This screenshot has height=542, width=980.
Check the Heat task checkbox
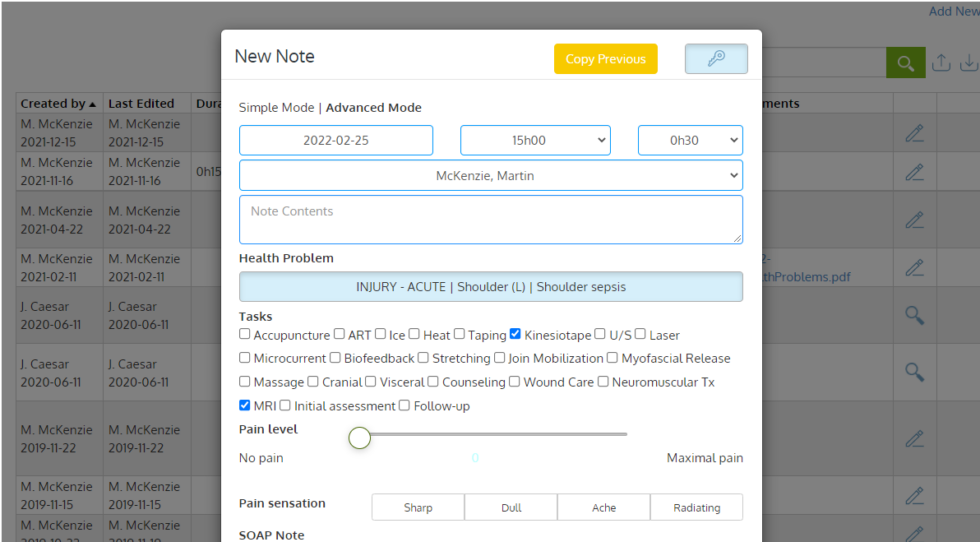pyautogui.click(x=414, y=334)
